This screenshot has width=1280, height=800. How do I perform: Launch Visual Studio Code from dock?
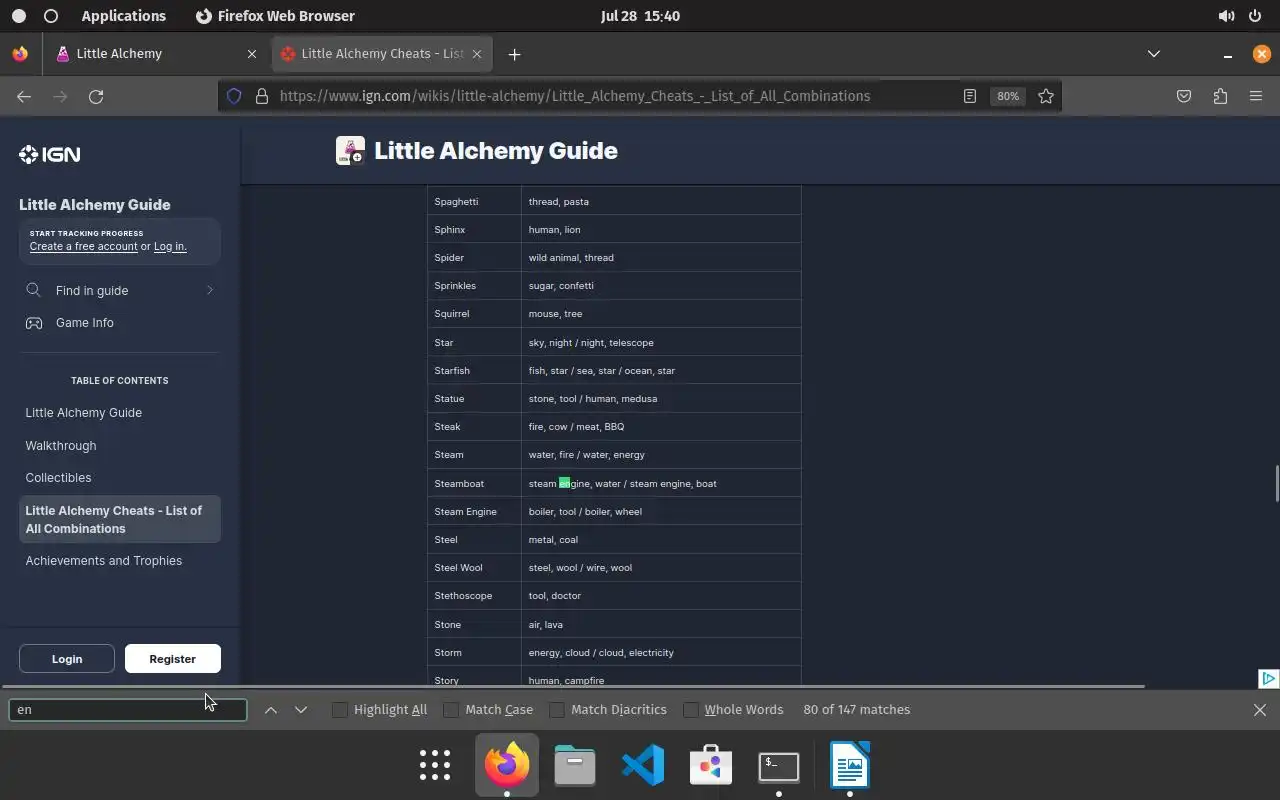point(643,766)
